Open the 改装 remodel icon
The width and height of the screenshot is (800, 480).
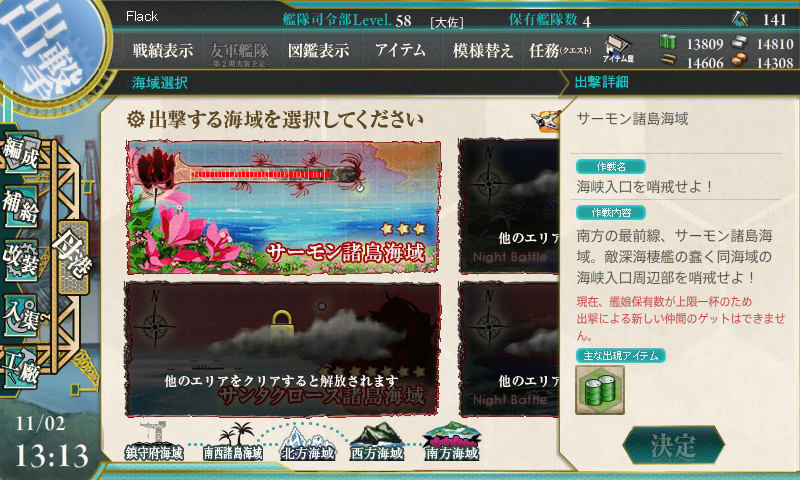pyautogui.click(x=21, y=261)
